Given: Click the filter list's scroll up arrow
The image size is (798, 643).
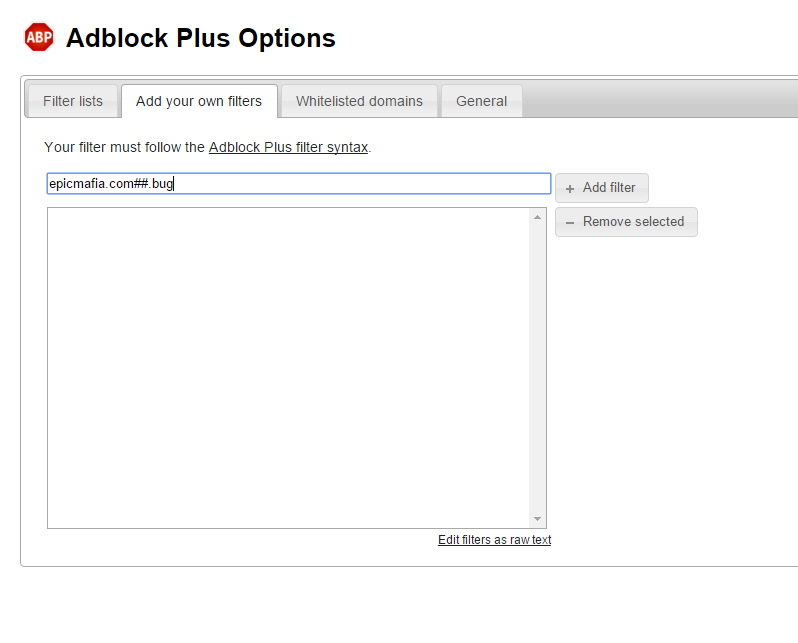Looking at the screenshot, I should point(537,217).
